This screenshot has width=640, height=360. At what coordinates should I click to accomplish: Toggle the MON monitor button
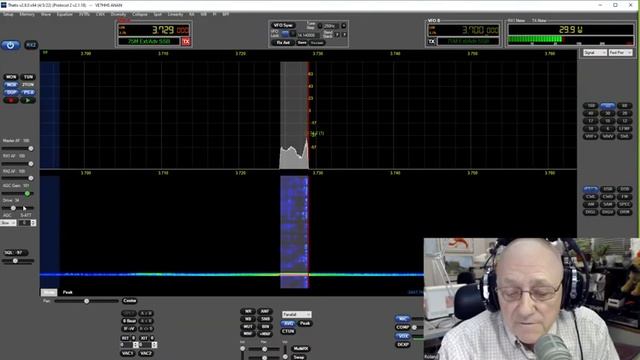11,77
